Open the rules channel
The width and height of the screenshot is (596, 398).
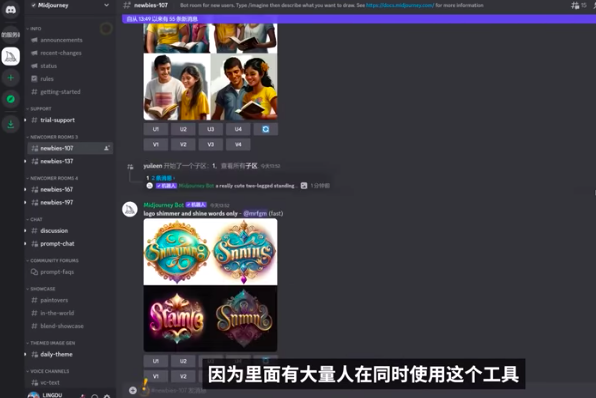coord(47,79)
